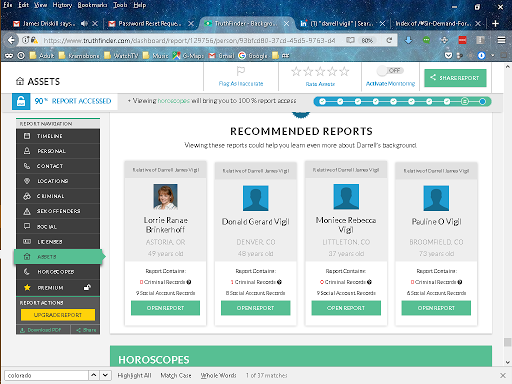Click the Upgrade Report button
Image resolution: width=512 pixels, height=384 pixels.
pyautogui.click(x=58, y=315)
